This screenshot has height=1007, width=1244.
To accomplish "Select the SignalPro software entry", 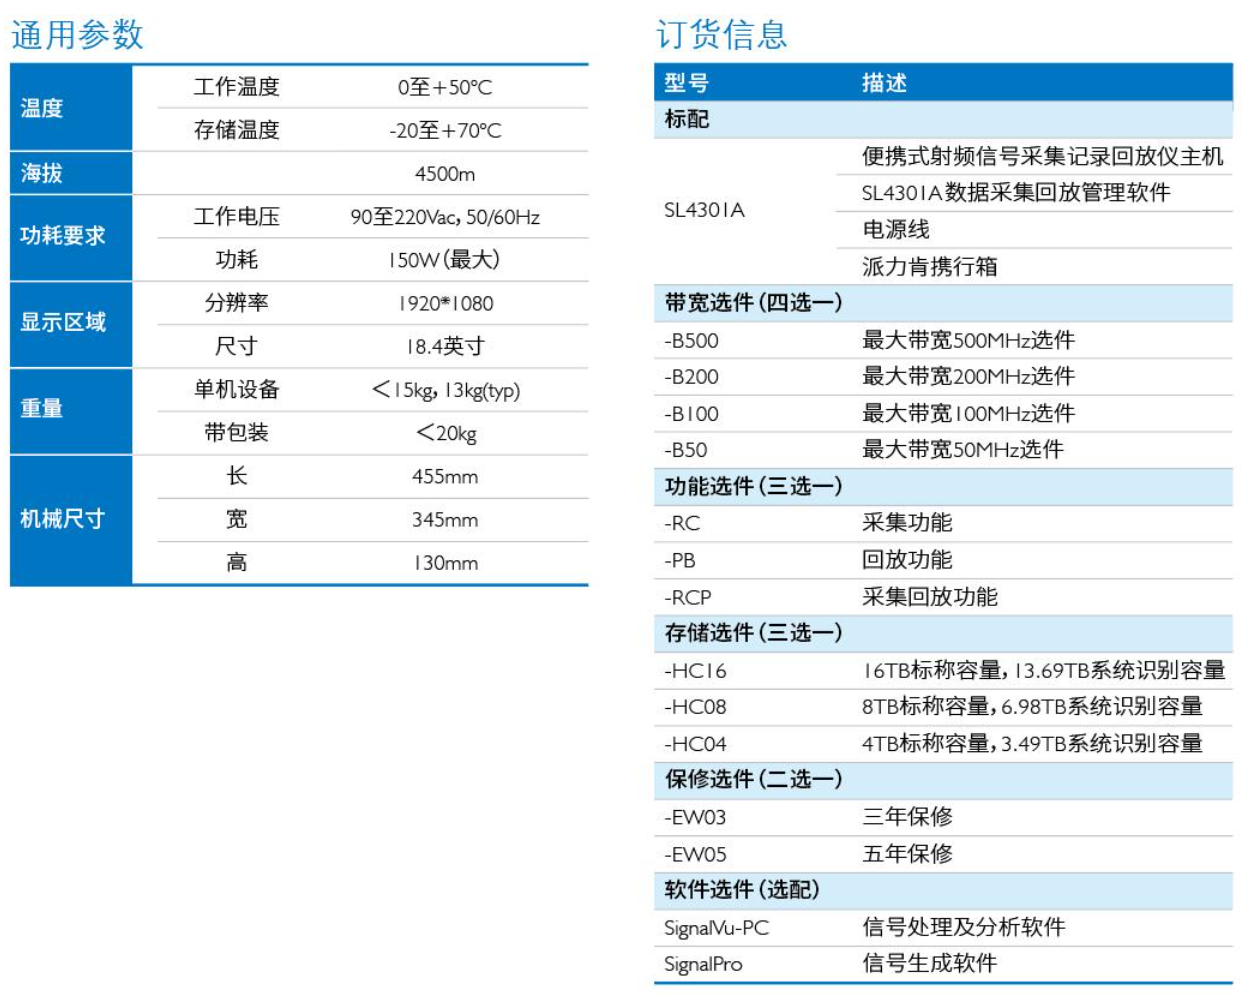I will (x=703, y=965).
